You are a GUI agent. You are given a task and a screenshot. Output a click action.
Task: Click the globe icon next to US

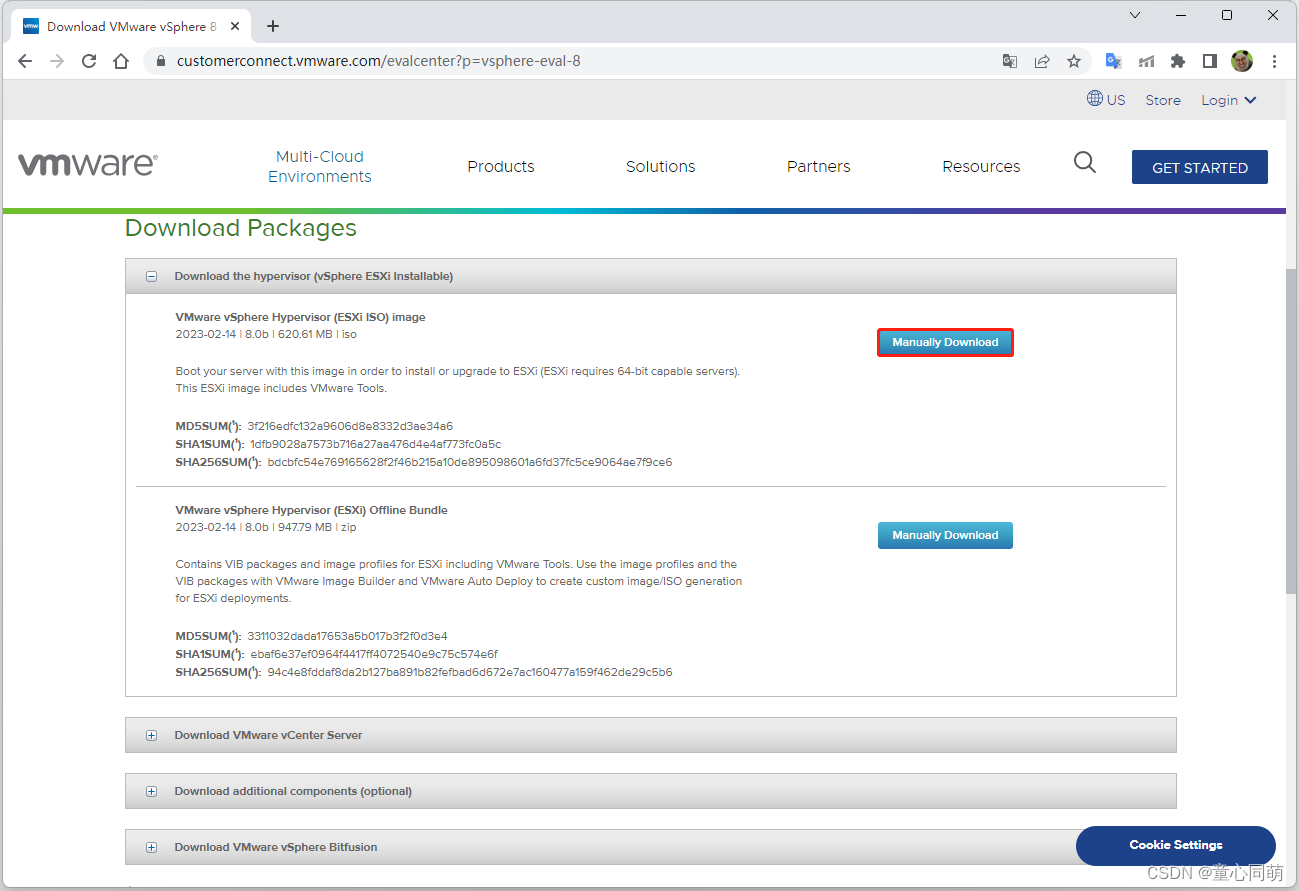[1093, 99]
